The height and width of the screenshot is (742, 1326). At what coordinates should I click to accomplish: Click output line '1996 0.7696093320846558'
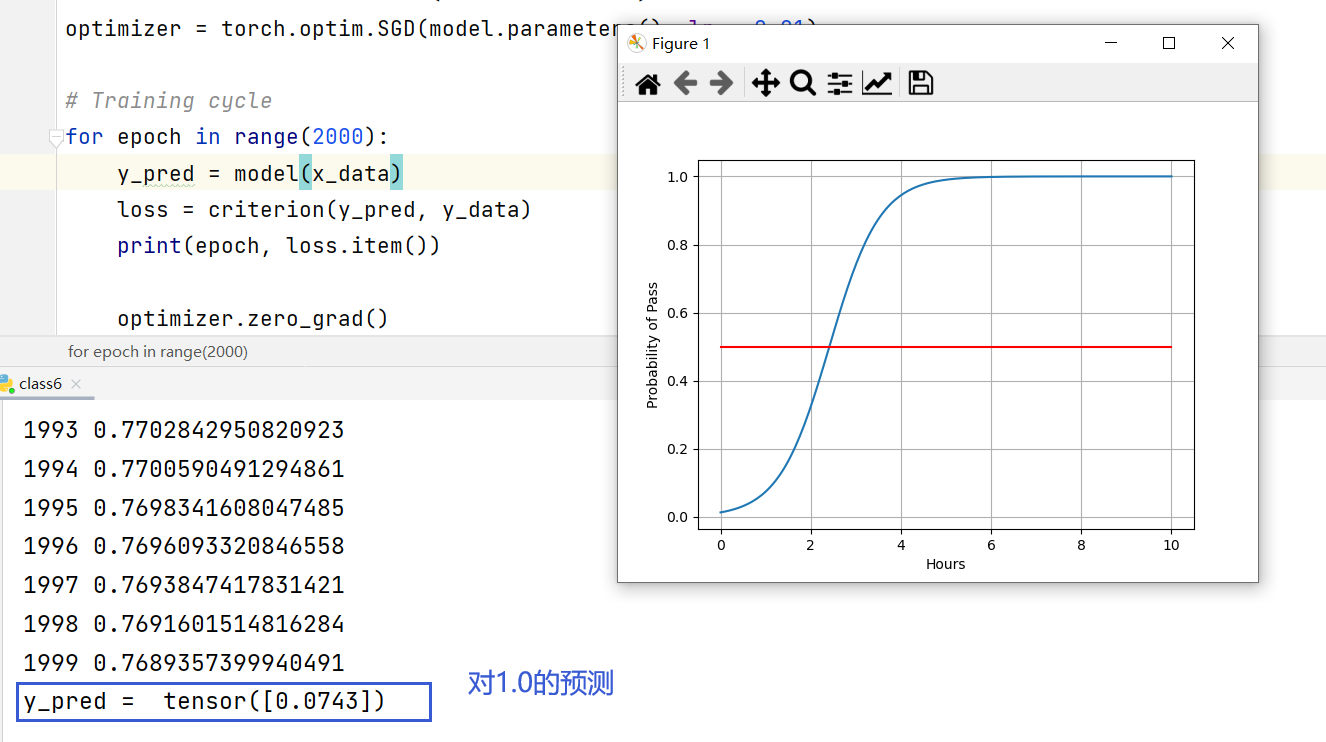184,546
